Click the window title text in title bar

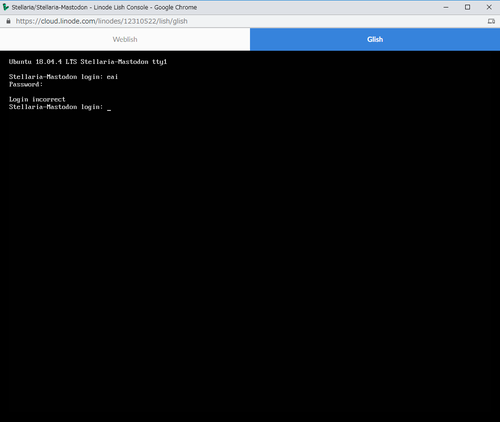pyautogui.click(x=104, y=7)
